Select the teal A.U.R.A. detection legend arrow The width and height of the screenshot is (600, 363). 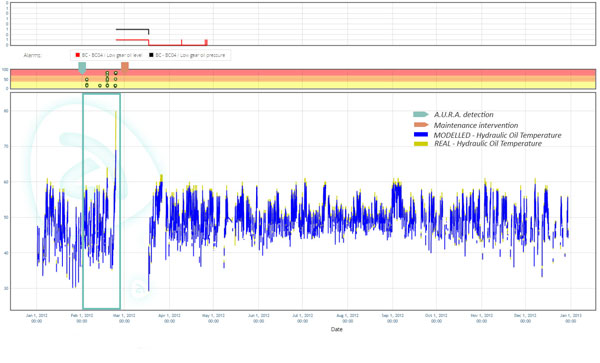421,114
